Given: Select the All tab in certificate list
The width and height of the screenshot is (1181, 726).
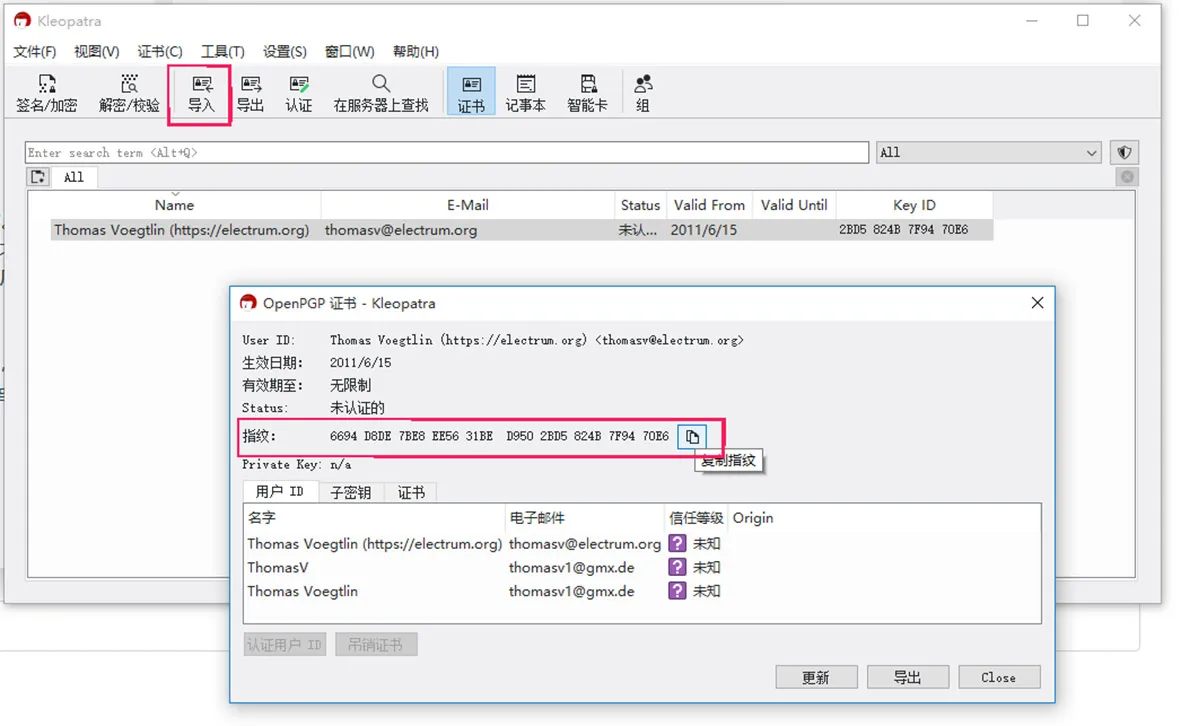Looking at the screenshot, I should [x=73, y=177].
